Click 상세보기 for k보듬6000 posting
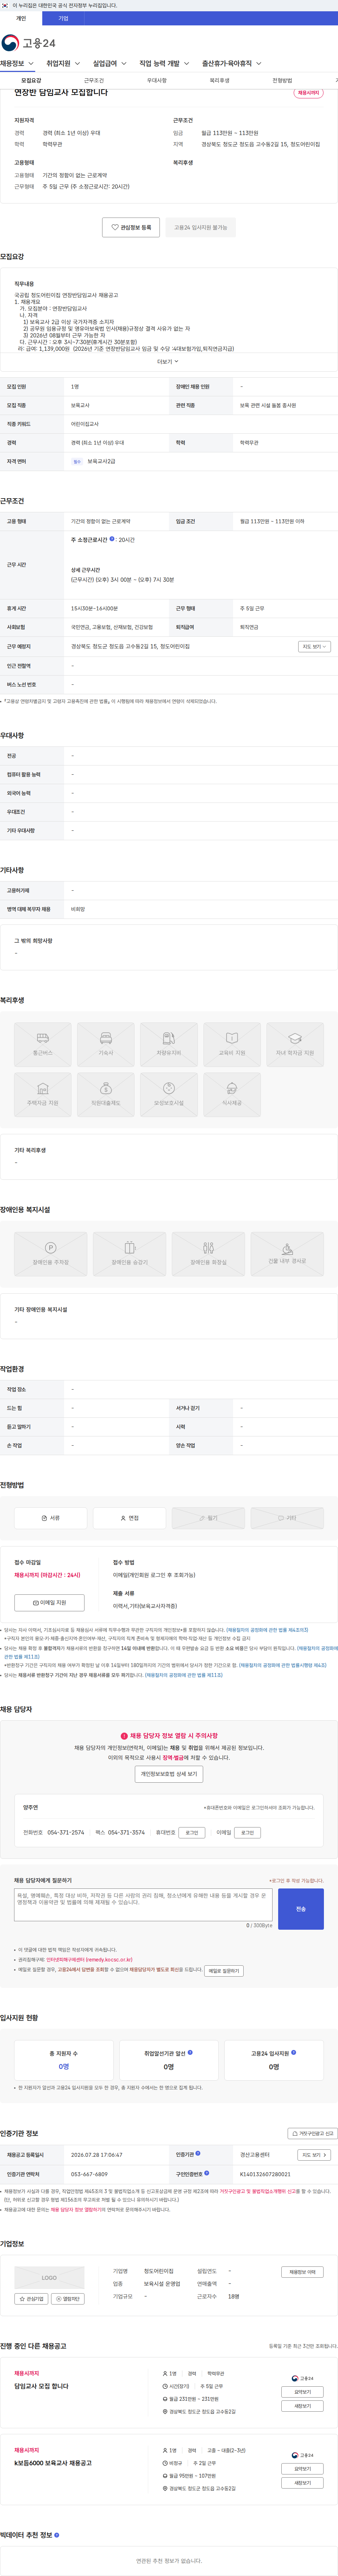 coord(302,2469)
